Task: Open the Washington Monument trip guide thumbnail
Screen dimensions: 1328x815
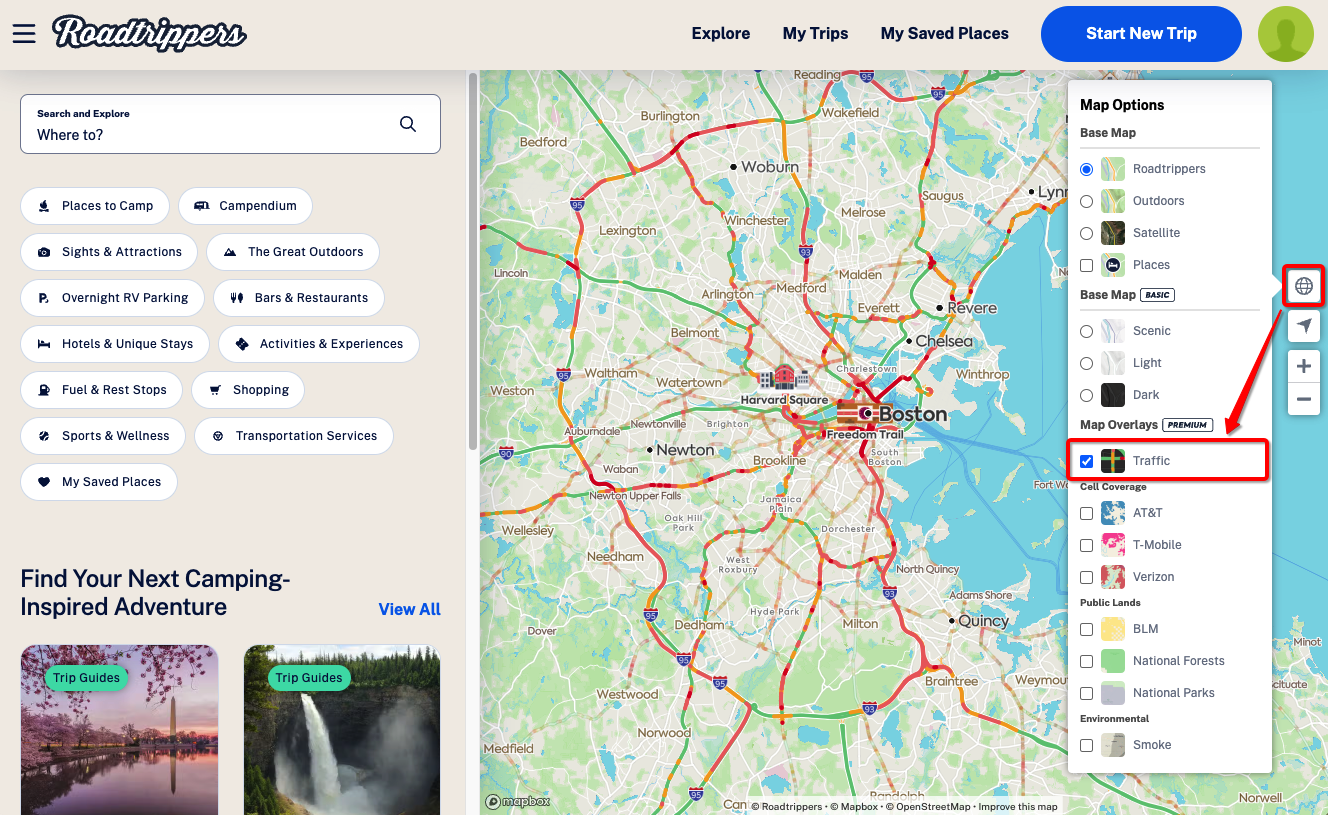Action: click(x=119, y=730)
